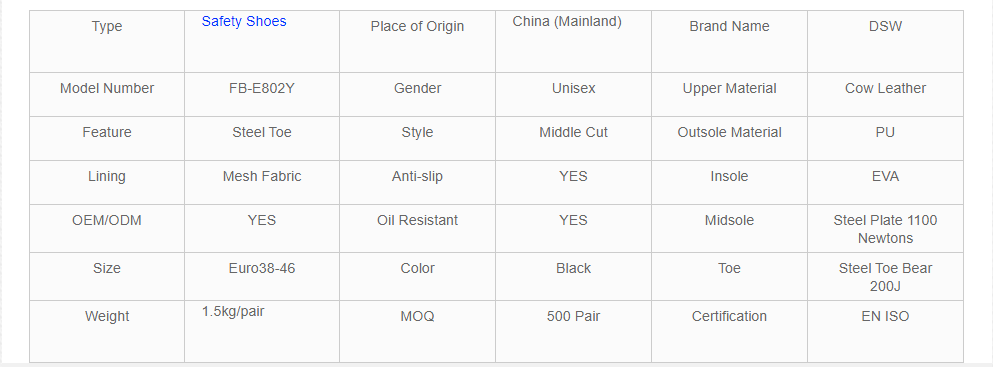The image size is (993, 367).
Task: Click the China (Mainland) origin value
Action: (x=567, y=22)
